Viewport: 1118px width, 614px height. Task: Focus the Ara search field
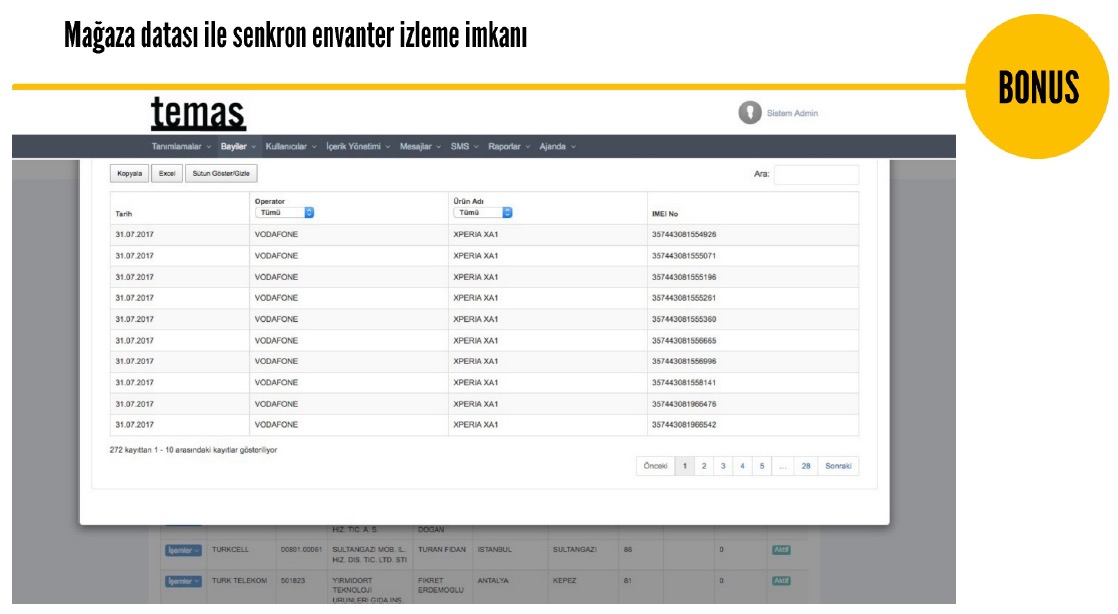(816, 174)
